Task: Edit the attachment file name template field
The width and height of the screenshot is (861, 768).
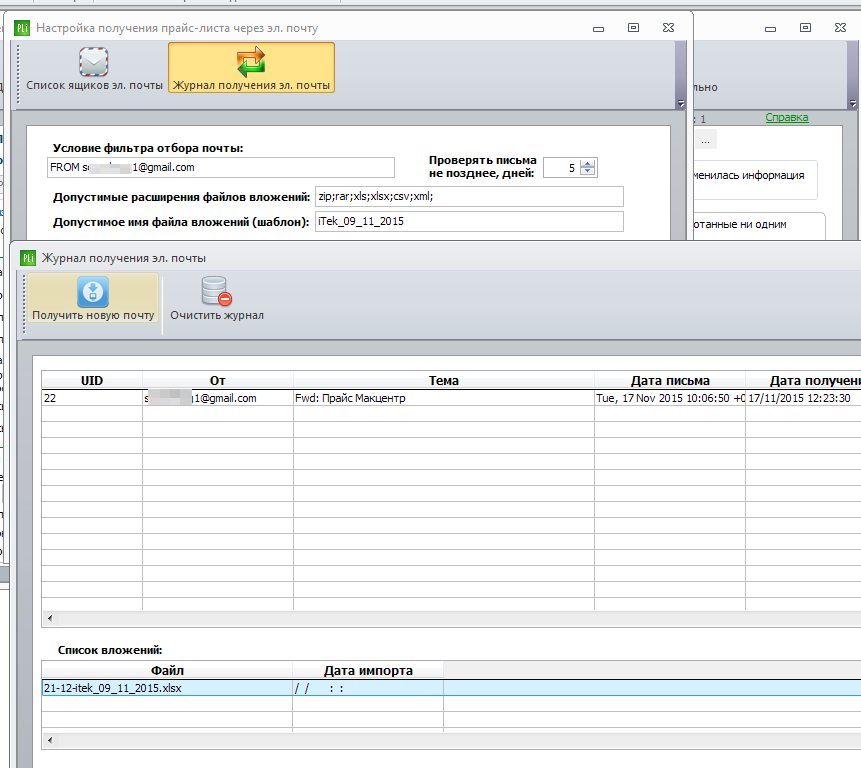Action: tap(469, 222)
